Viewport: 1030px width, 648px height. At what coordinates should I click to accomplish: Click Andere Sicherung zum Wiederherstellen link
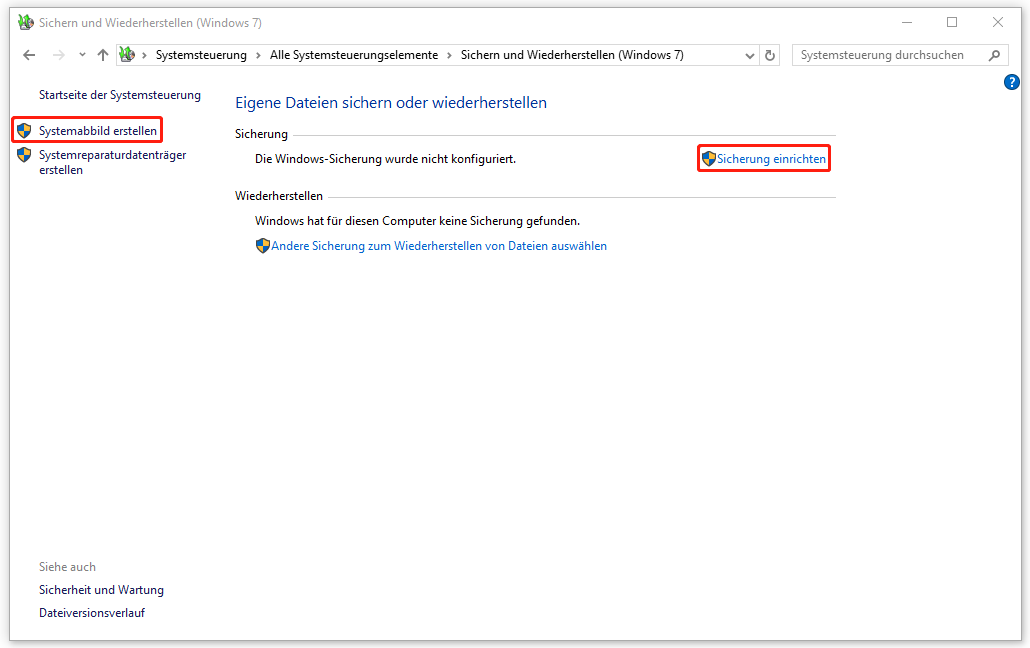[x=438, y=246]
